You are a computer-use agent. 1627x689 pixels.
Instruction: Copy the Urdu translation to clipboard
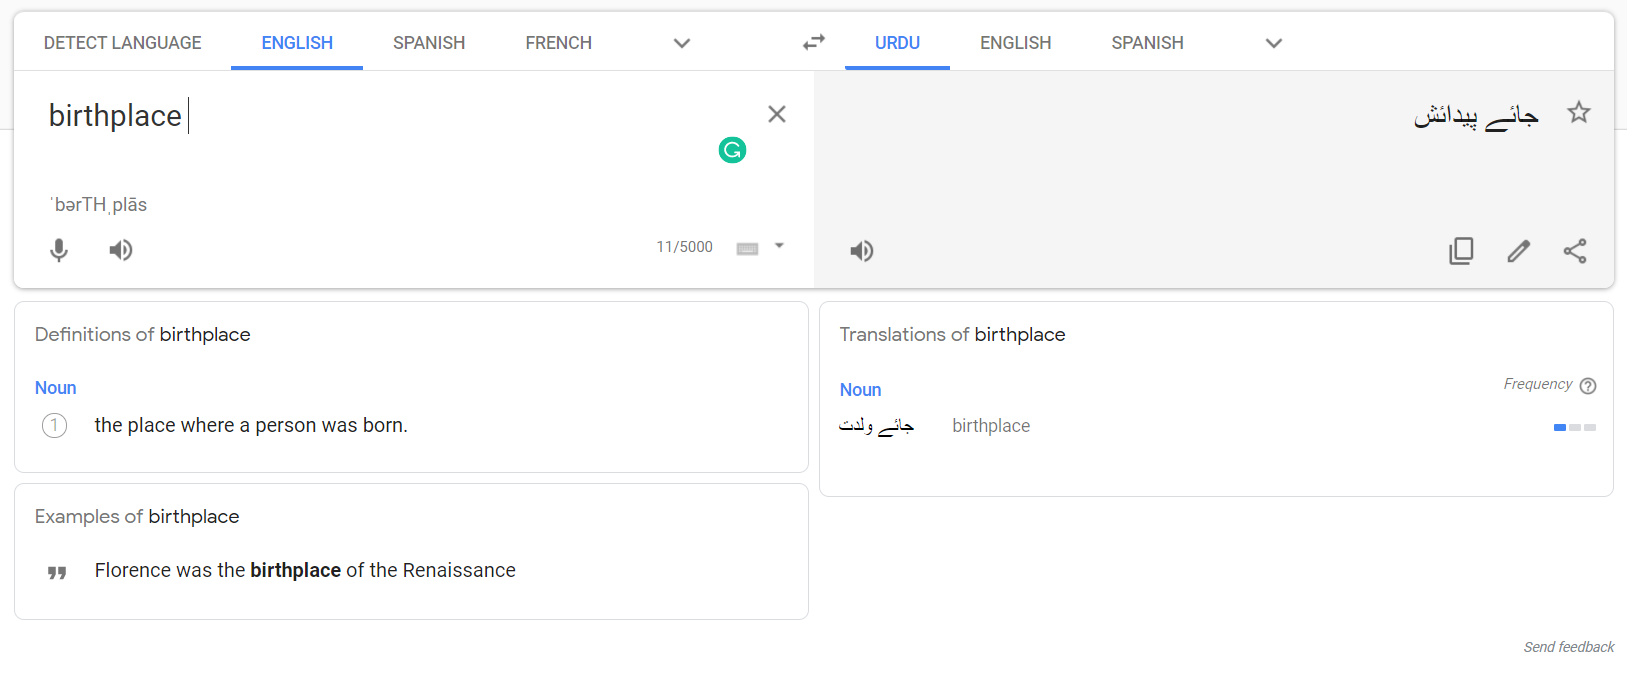tap(1461, 251)
